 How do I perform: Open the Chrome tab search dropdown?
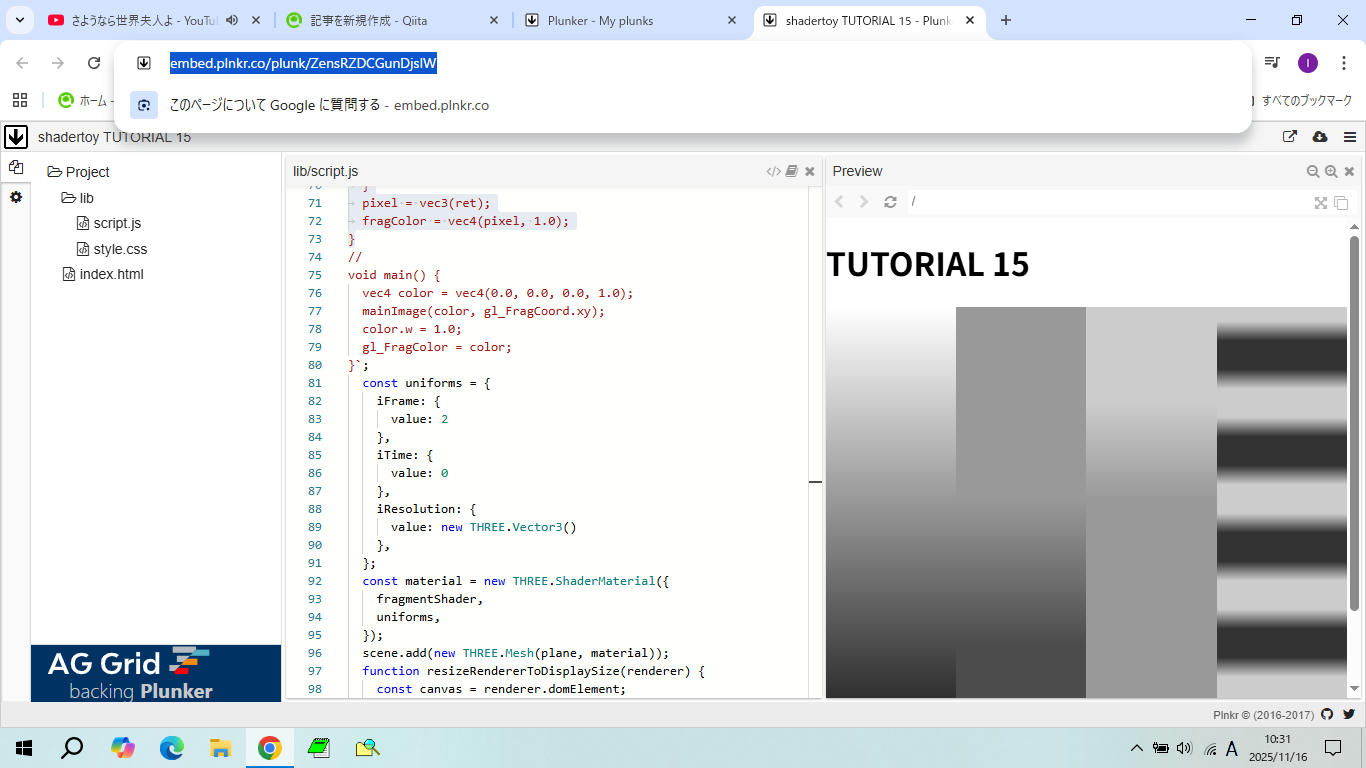point(19,20)
